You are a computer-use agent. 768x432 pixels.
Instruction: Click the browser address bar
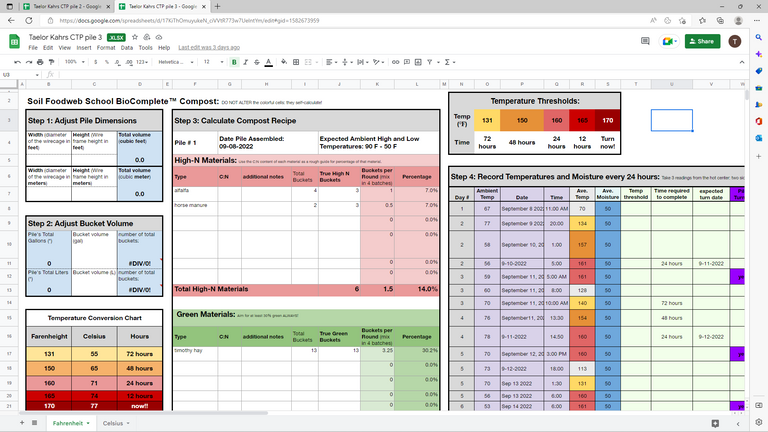pos(343,21)
